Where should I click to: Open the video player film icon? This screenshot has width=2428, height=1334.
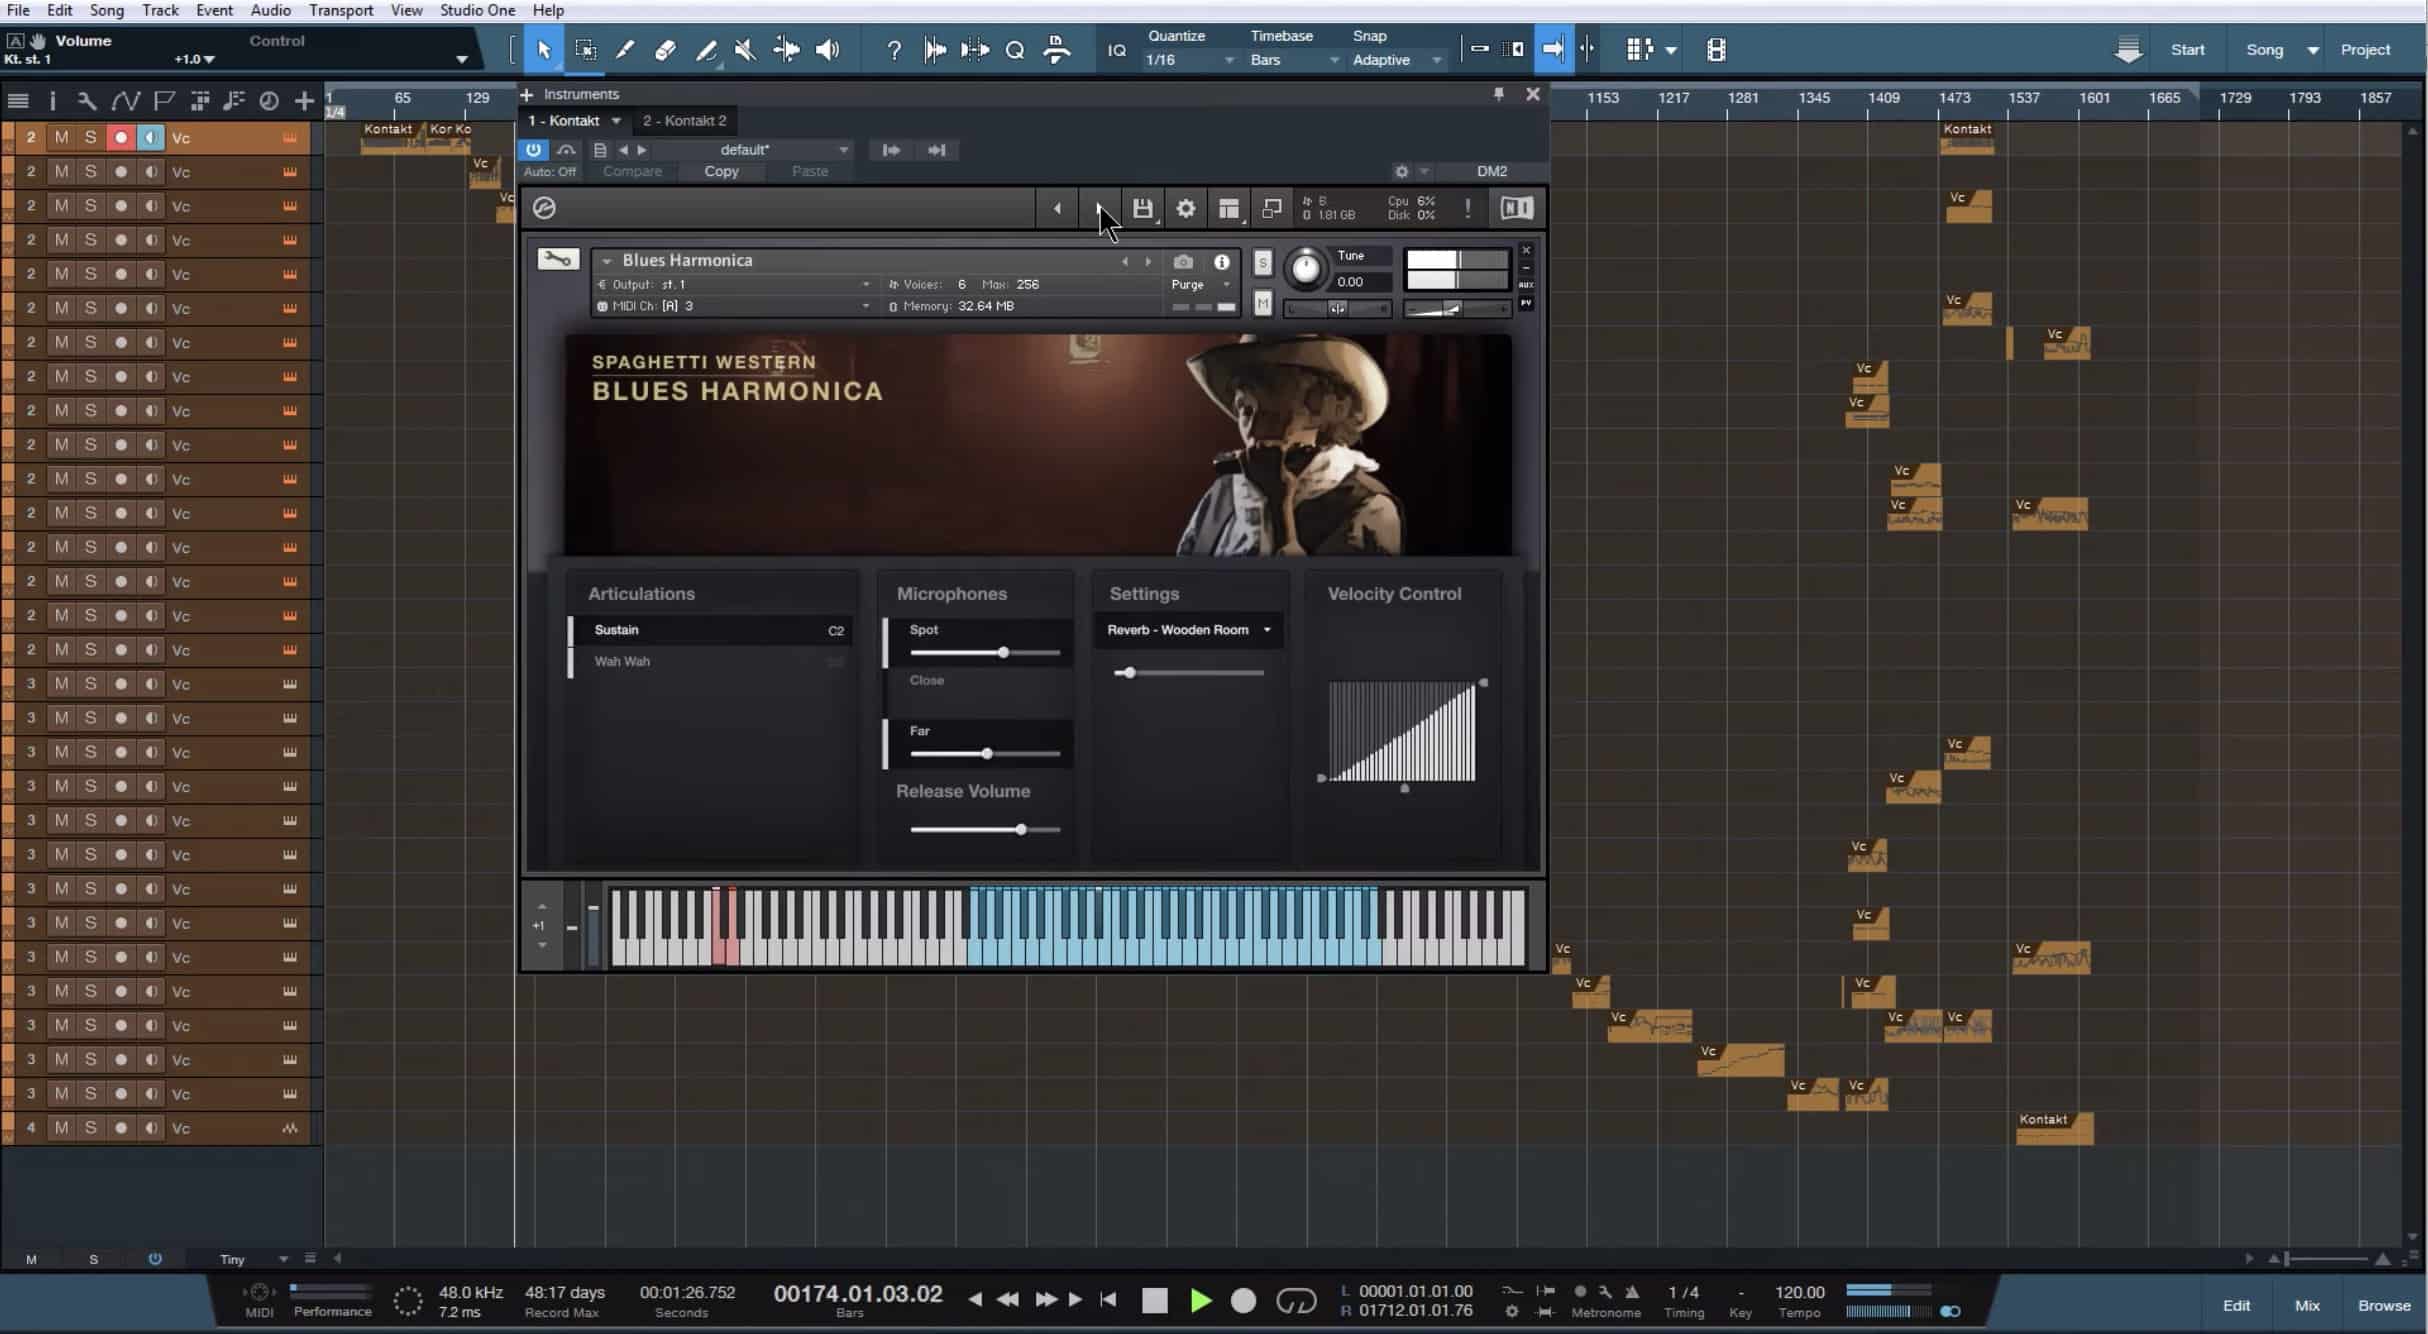tap(1716, 49)
